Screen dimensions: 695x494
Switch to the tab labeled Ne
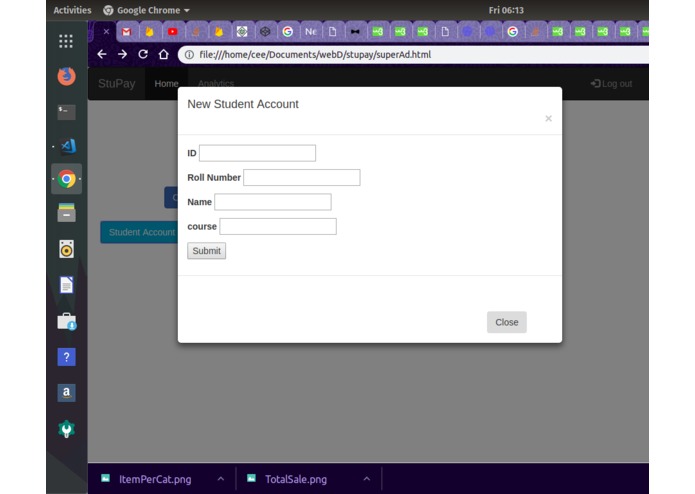coord(311,31)
